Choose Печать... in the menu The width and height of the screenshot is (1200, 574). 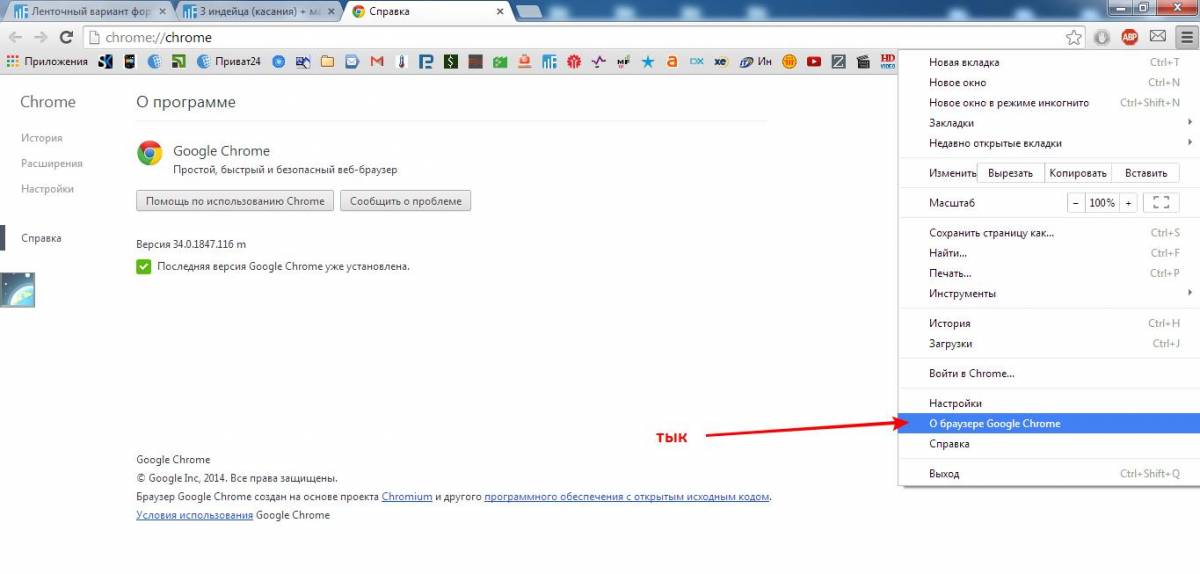(1047, 273)
